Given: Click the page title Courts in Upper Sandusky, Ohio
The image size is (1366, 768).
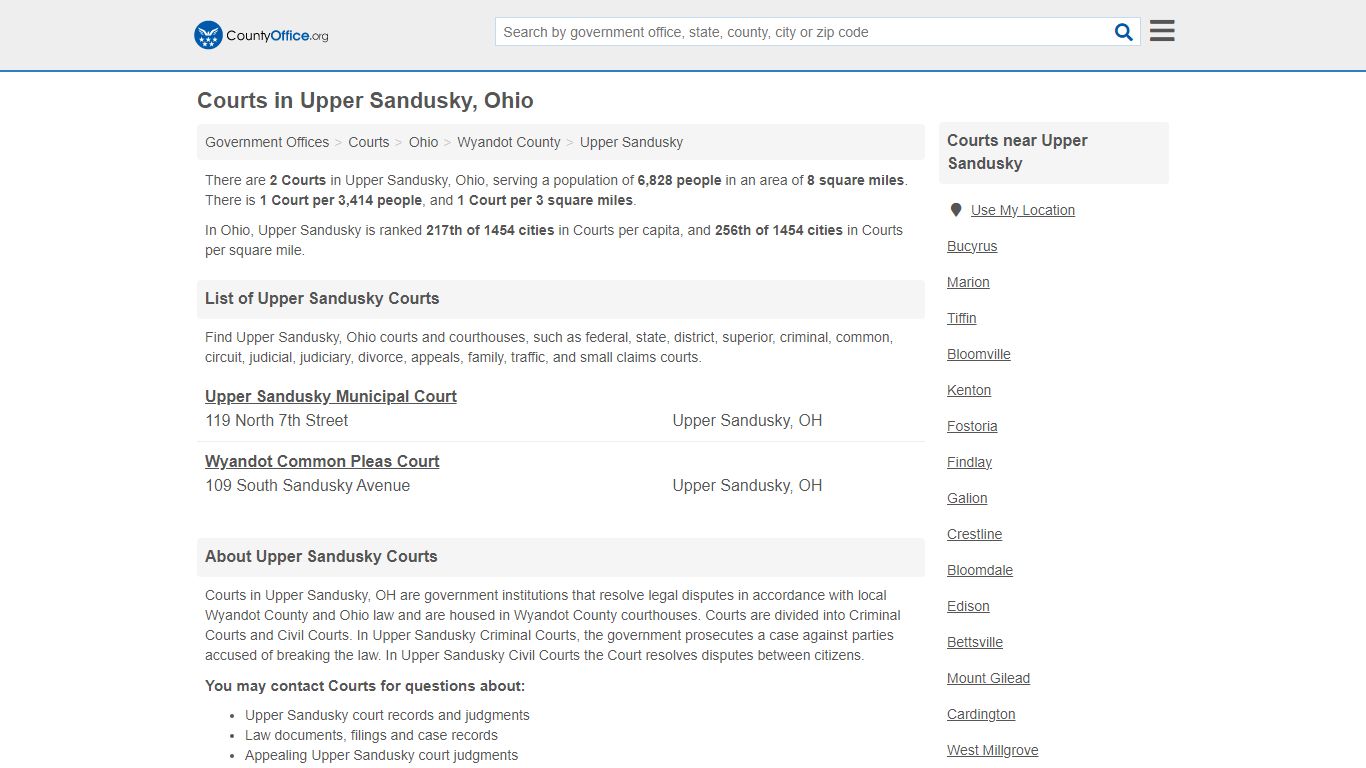Looking at the screenshot, I should (x=365, y=101).
